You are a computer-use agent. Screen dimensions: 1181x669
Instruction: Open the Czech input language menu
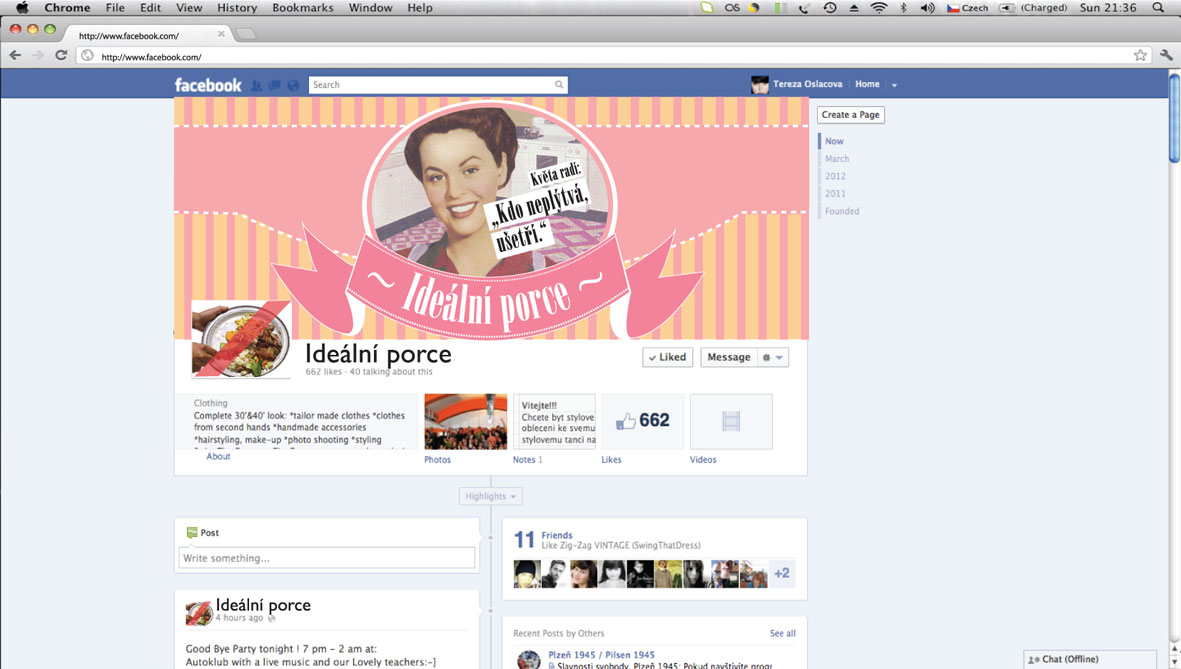967,8
